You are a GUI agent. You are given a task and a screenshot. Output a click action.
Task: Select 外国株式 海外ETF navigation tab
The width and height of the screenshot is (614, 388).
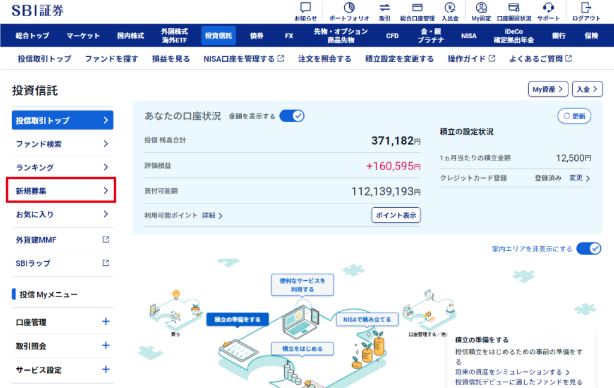pyautogui.click(x=175, y=36)
